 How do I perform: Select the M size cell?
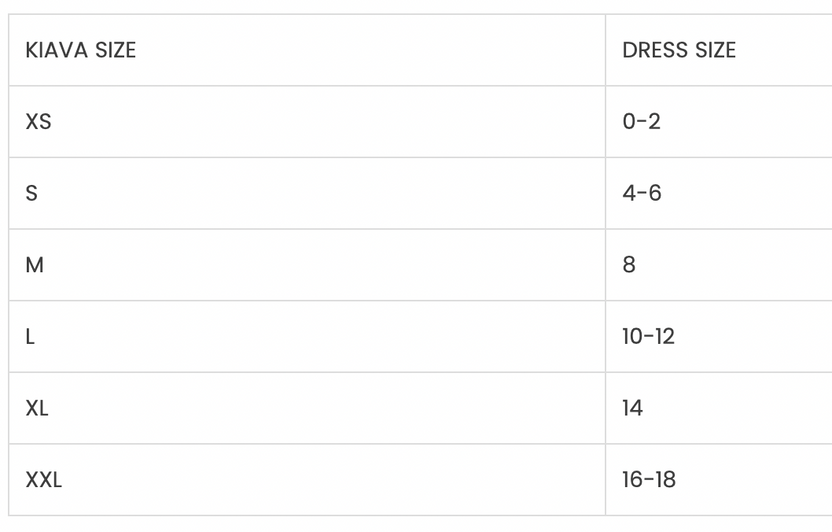tap(34, 265)
